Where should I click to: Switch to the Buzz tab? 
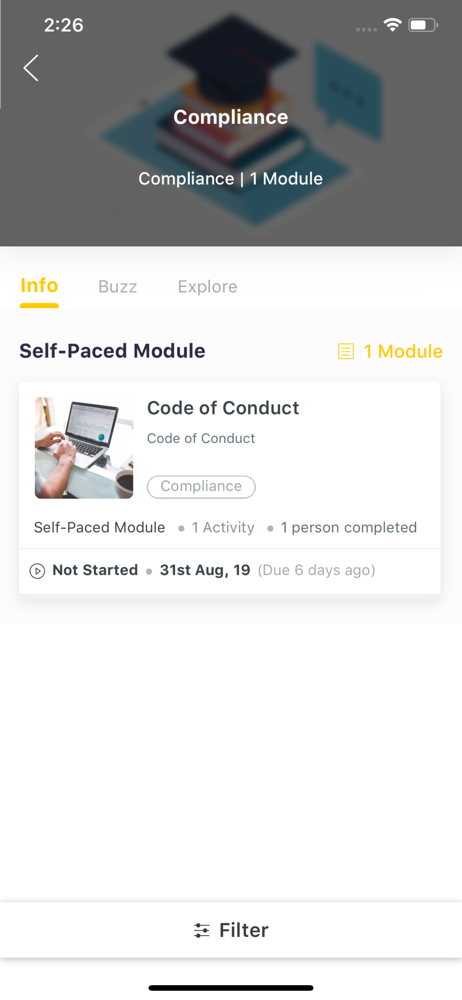(x=117, y=287)
